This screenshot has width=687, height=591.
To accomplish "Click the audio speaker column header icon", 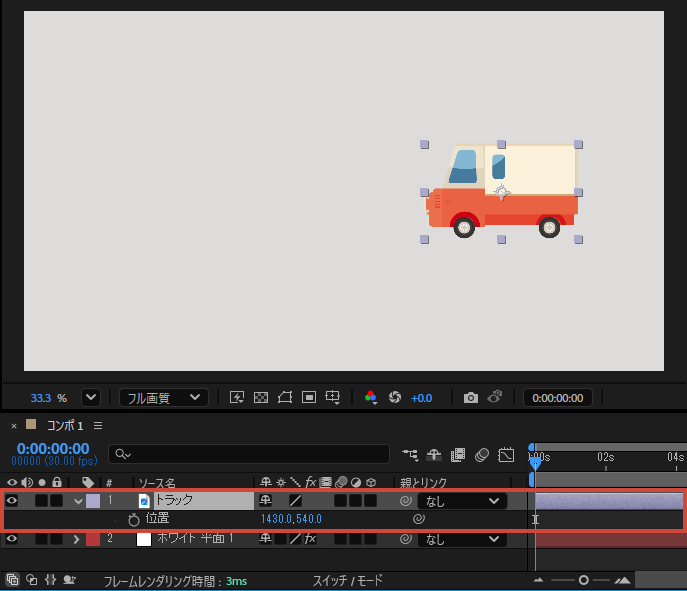I will [27, 482].
